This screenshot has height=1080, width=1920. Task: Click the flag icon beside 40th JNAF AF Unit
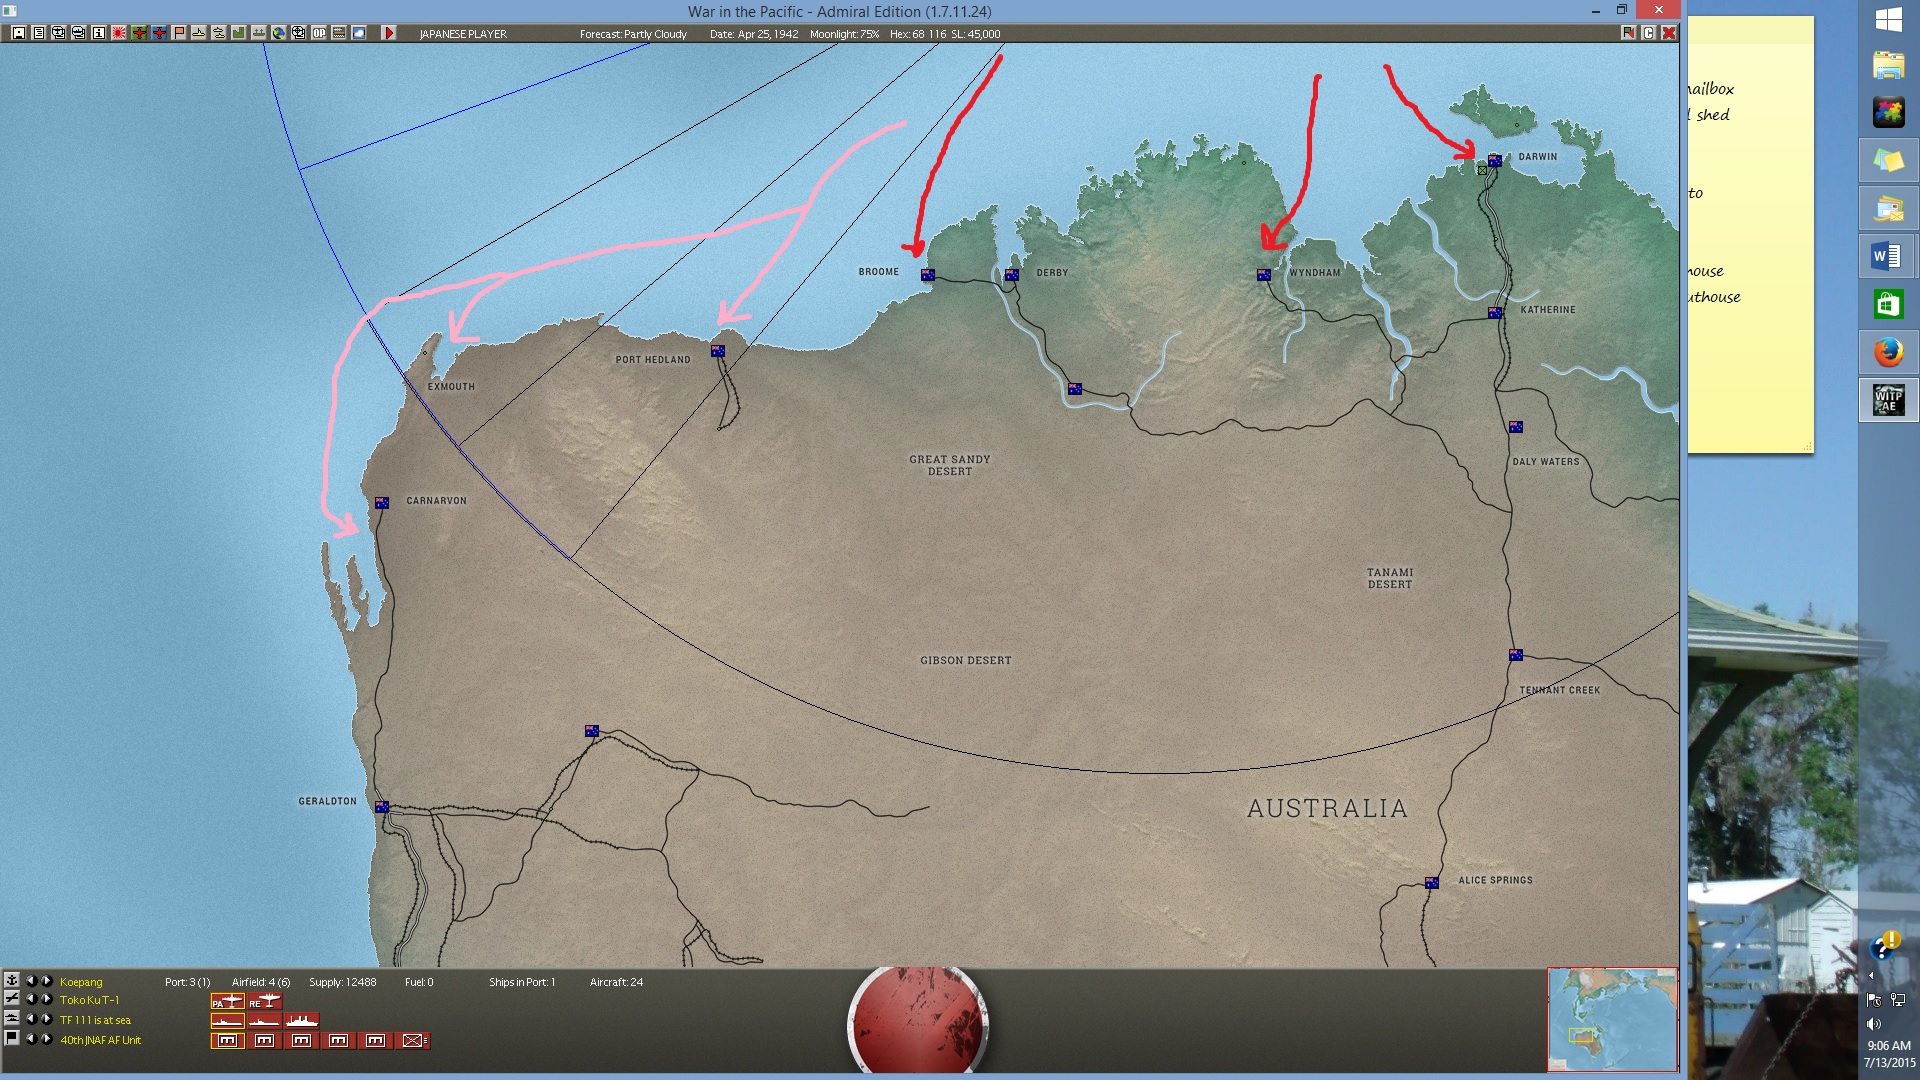pos(12,1039)
